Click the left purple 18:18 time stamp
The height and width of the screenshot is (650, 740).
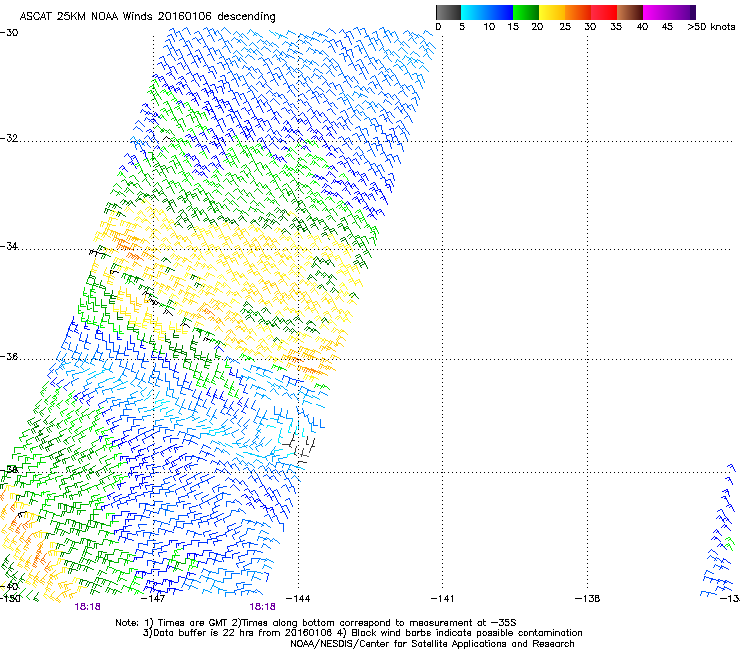pyautogui.click(x=88, y=607)
